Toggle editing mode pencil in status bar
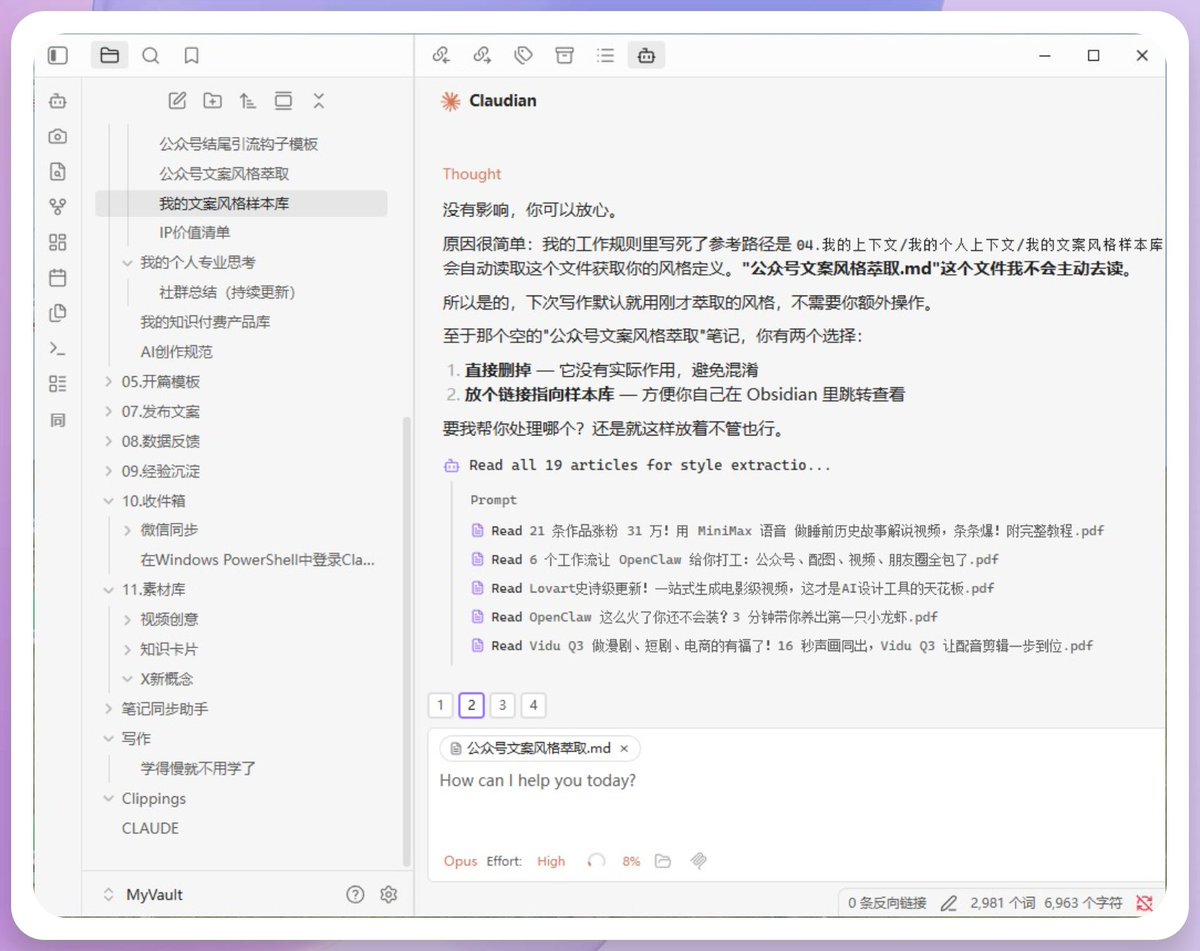 coord(949,903)
